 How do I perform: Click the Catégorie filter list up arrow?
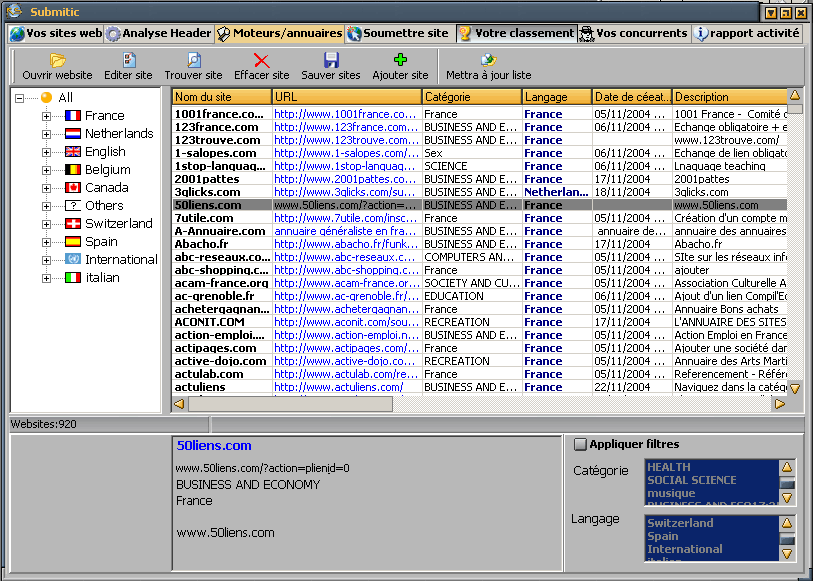click(x=787, y=467)
